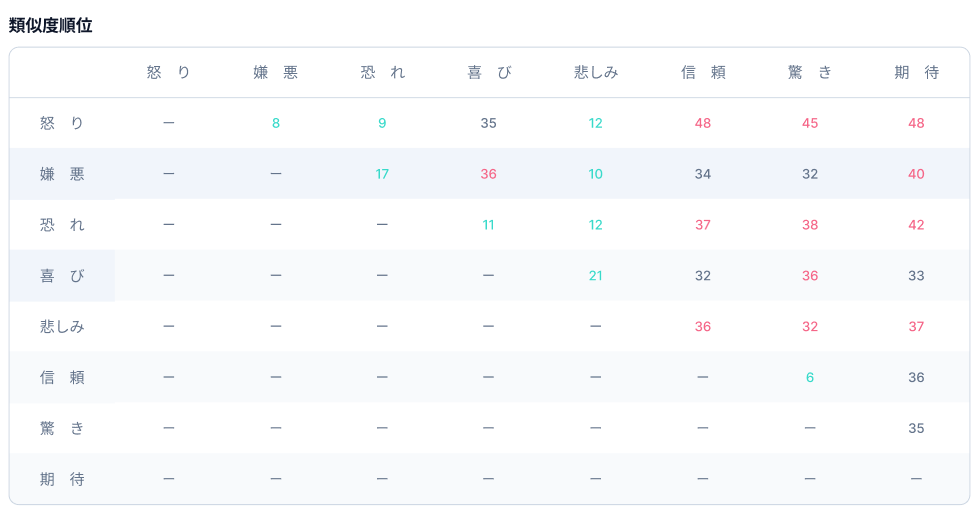Viewport: 978px width, 515px height.
Task: Click the 悲しみ column header
Action: click(596, 72)
